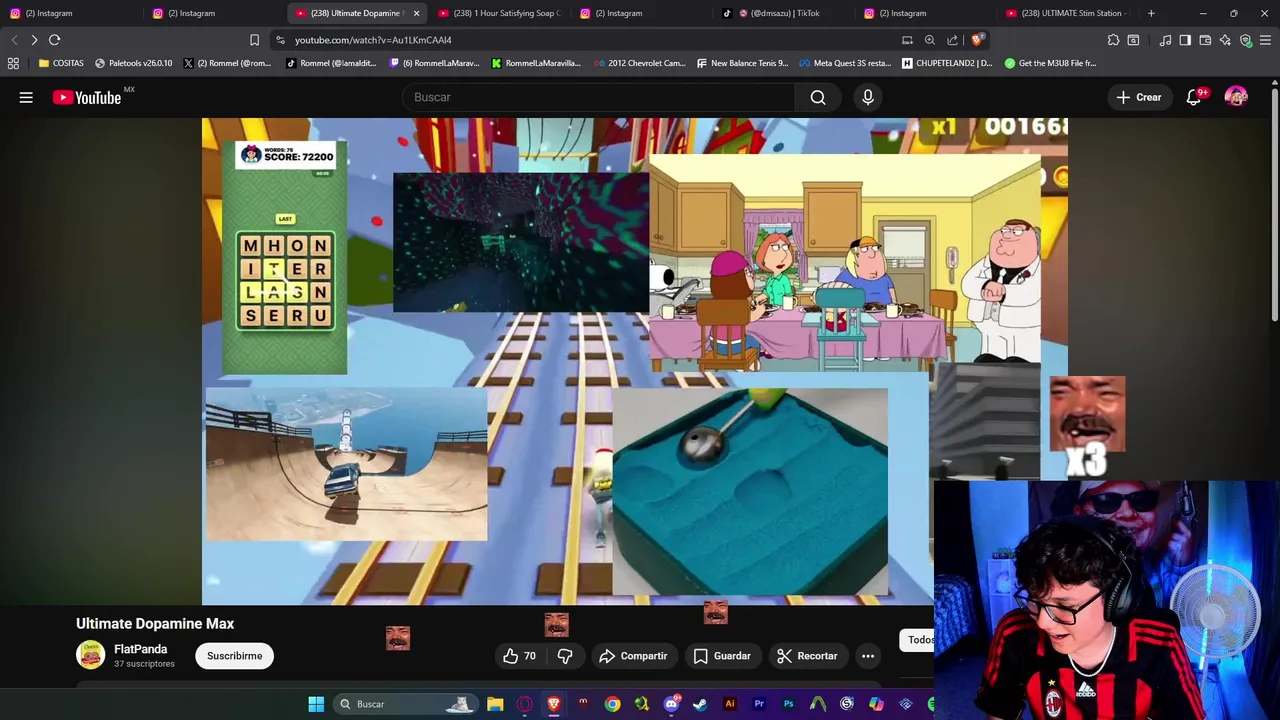The width and height of the screenshot is (1280, 720).
Task: Open Google Chrome from the taskbar
Action: pyautogui.click(x=612, y=704)
